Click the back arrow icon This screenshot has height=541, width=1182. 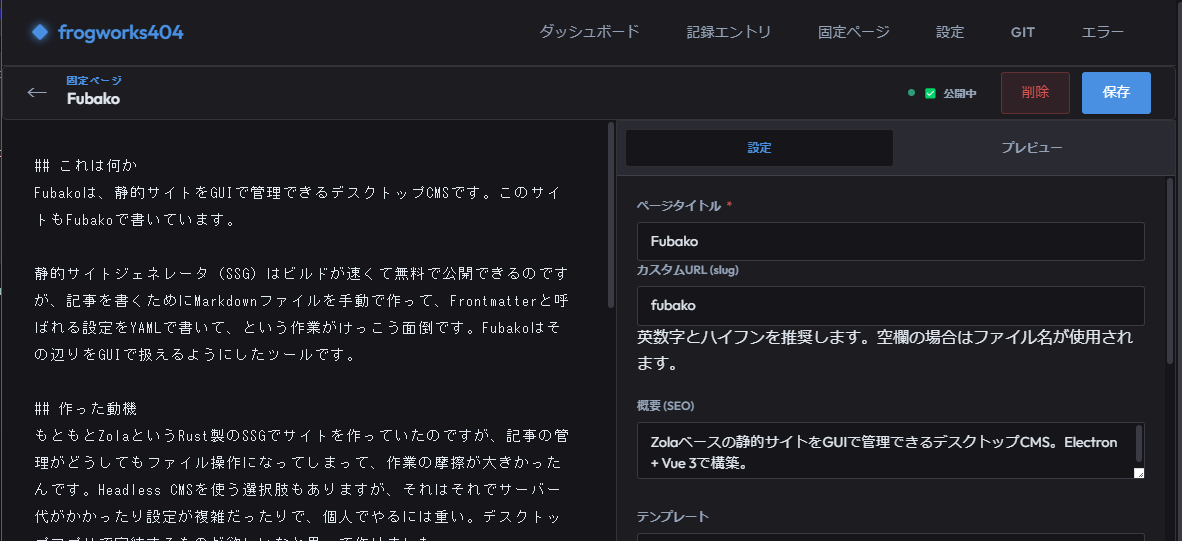point(37,92)
